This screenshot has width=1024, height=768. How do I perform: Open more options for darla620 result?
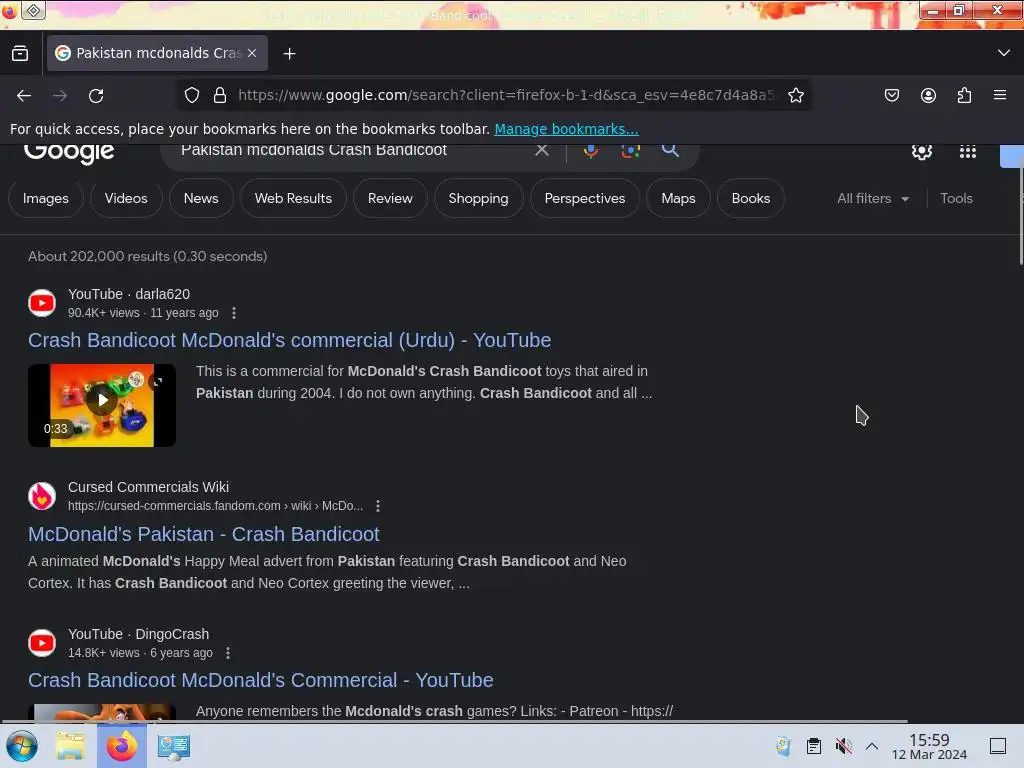click(234, 313)
